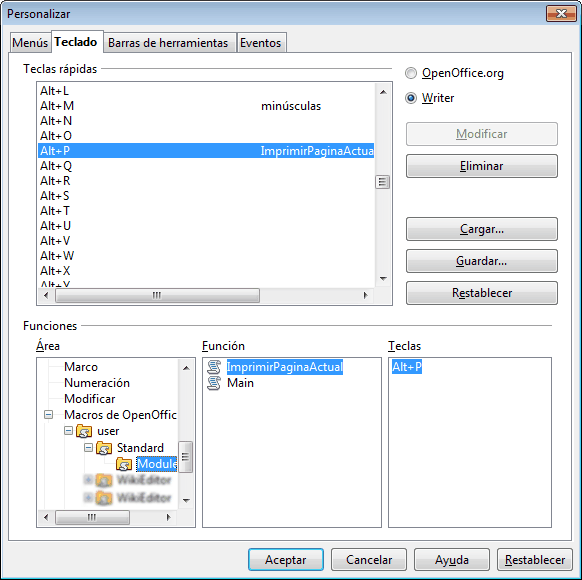Click shortcut list scroll up arrow

[383, 92]
